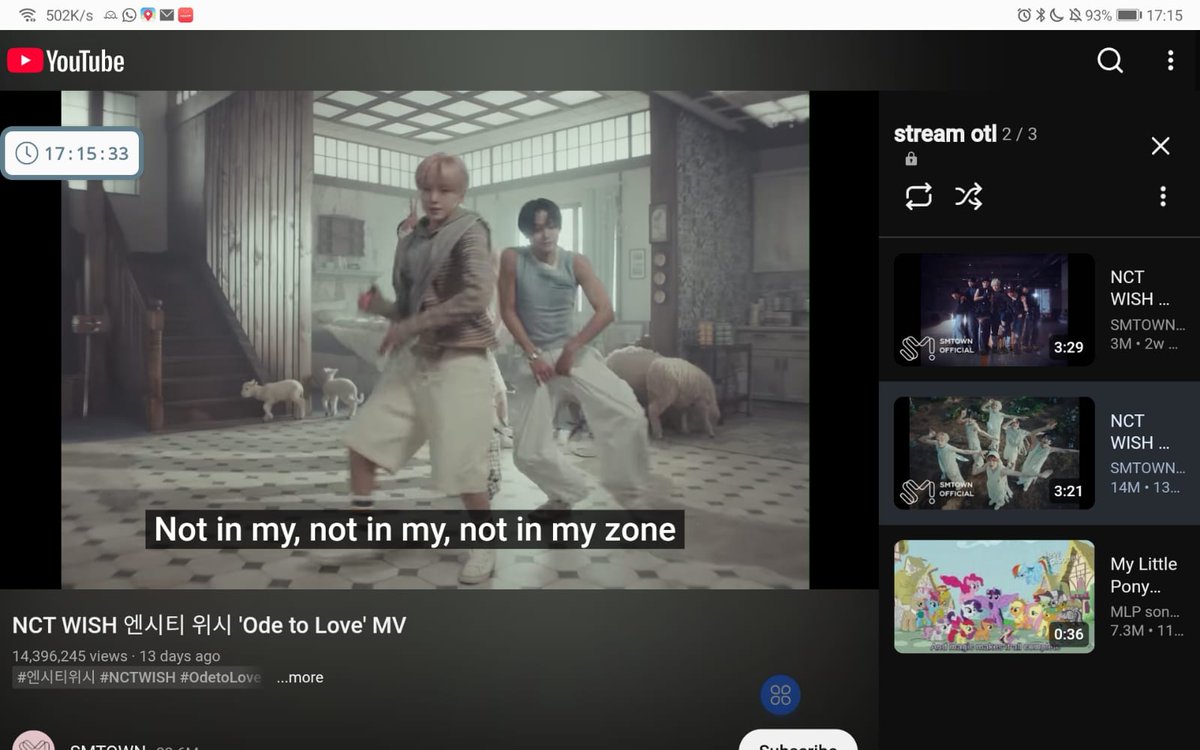This screenshot has height=750, width=1200.
Task: Tap the floating blue four-circle button
Action: (781, 695)
